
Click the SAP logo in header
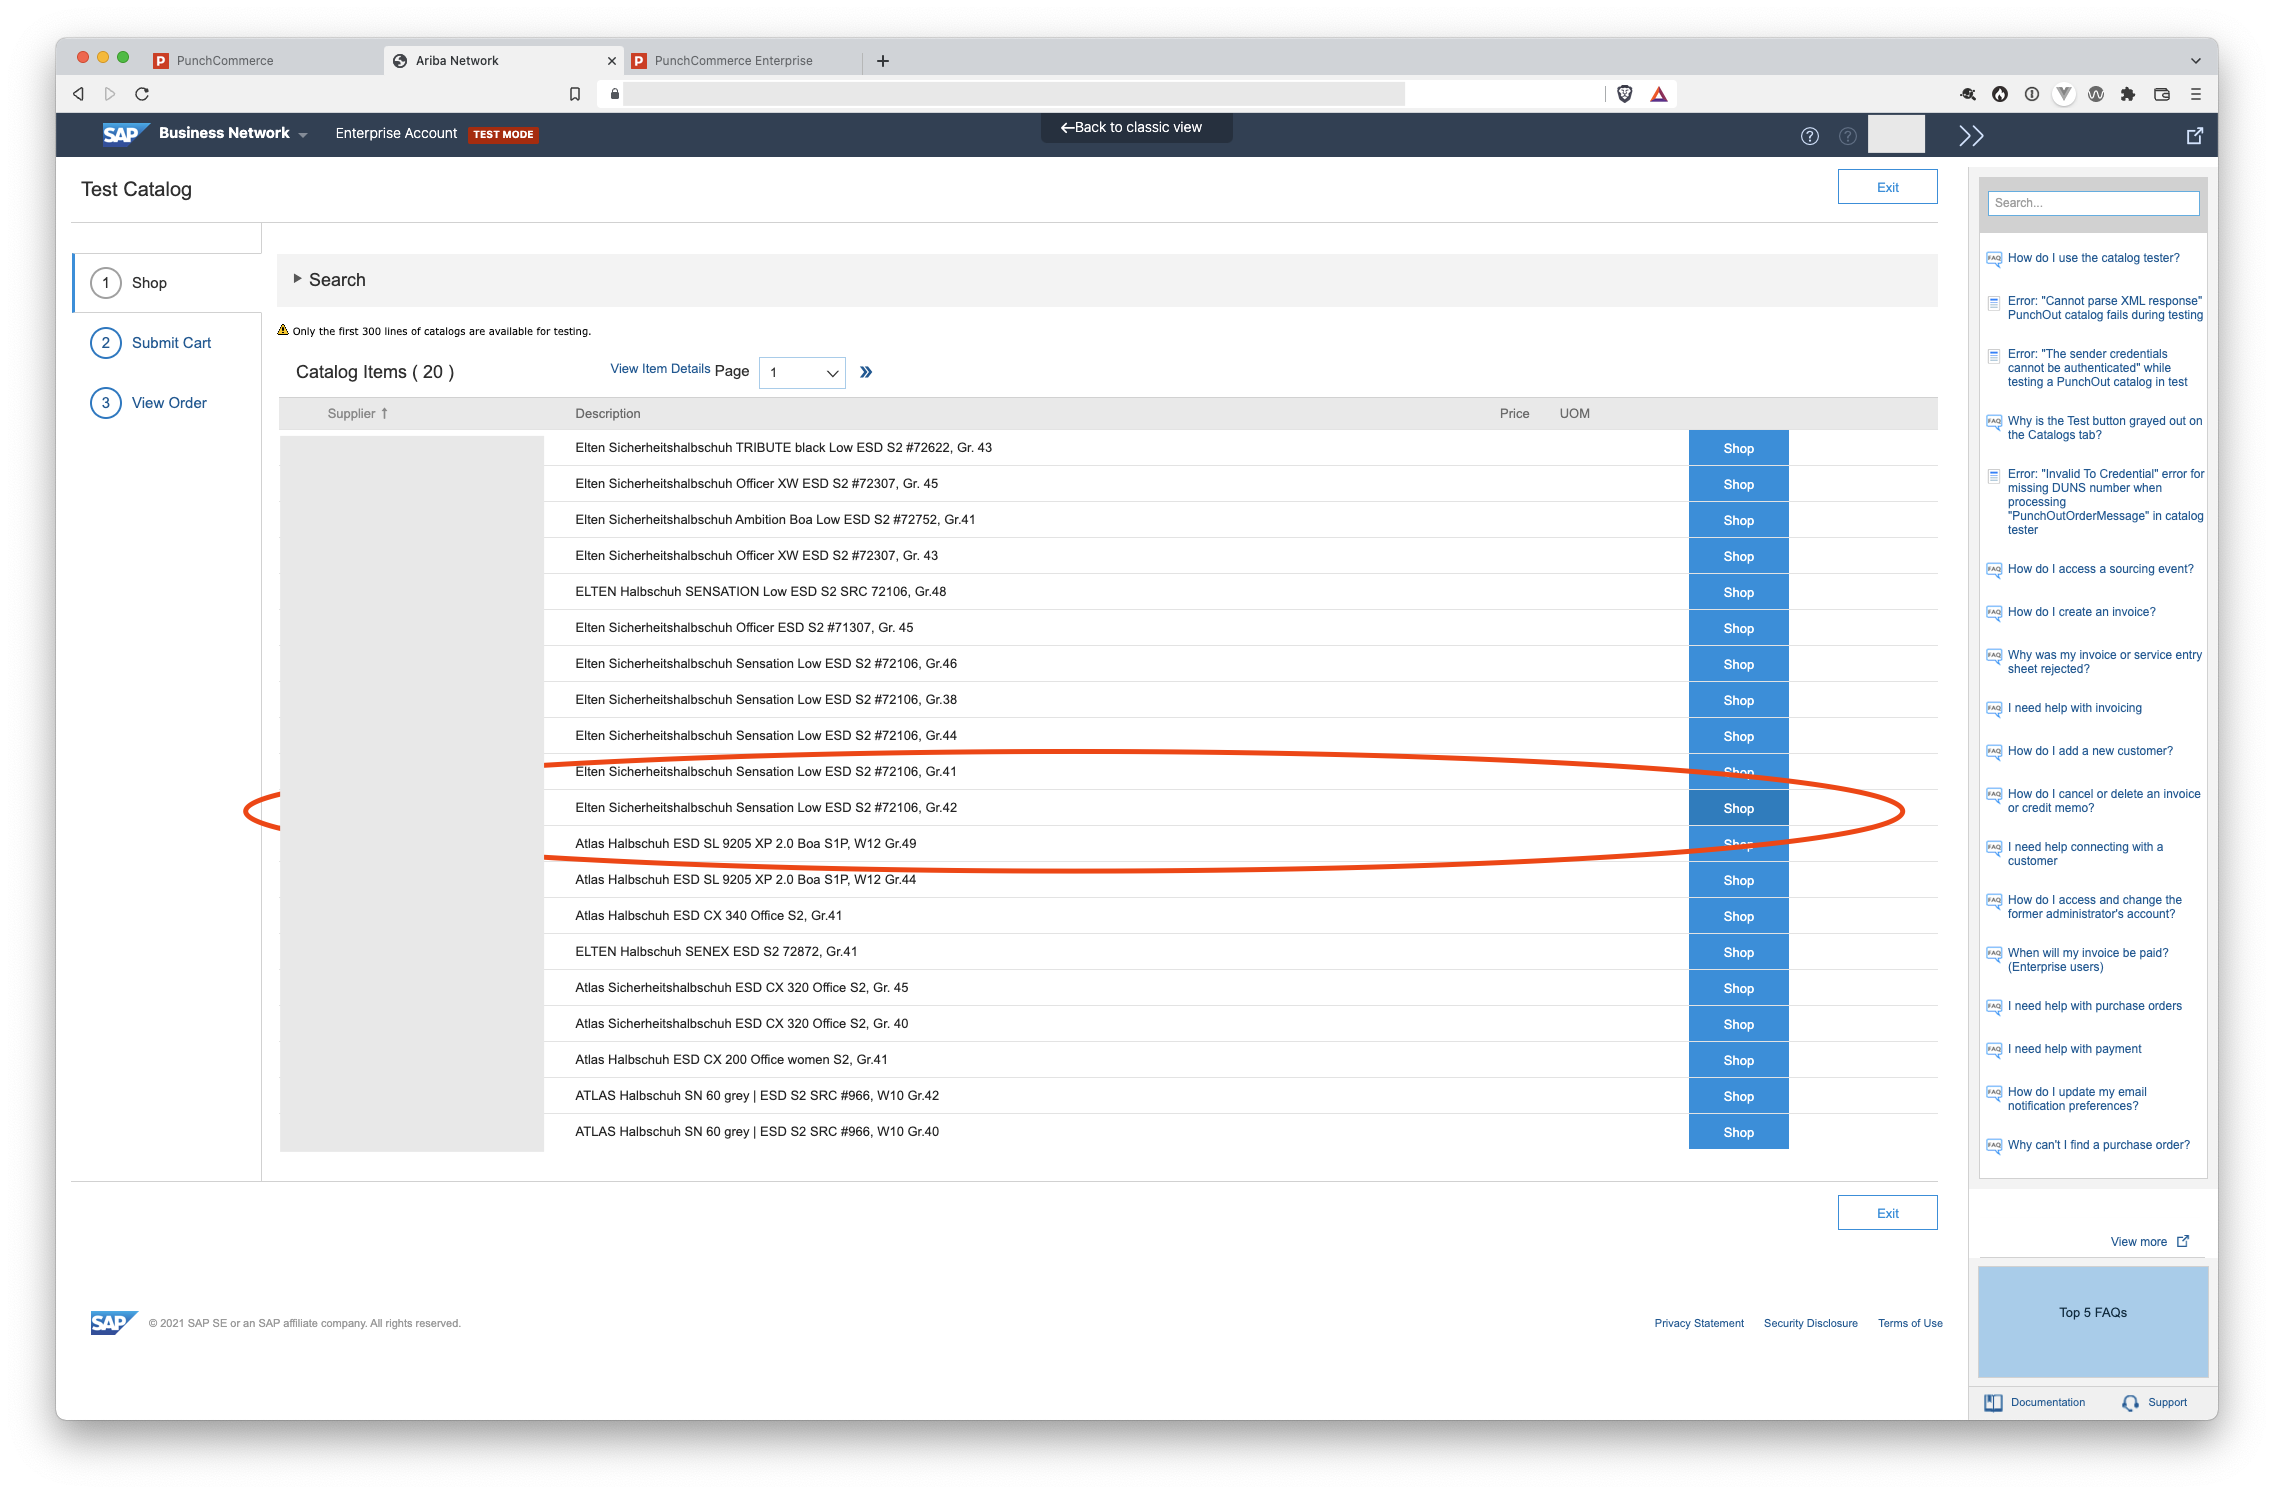(125, 133)
